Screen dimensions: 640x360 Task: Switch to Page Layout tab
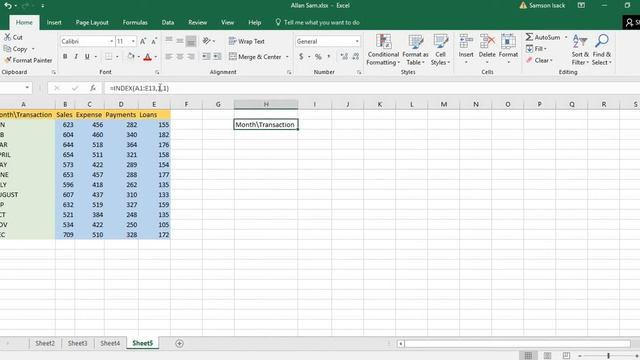tap(92, 22)
